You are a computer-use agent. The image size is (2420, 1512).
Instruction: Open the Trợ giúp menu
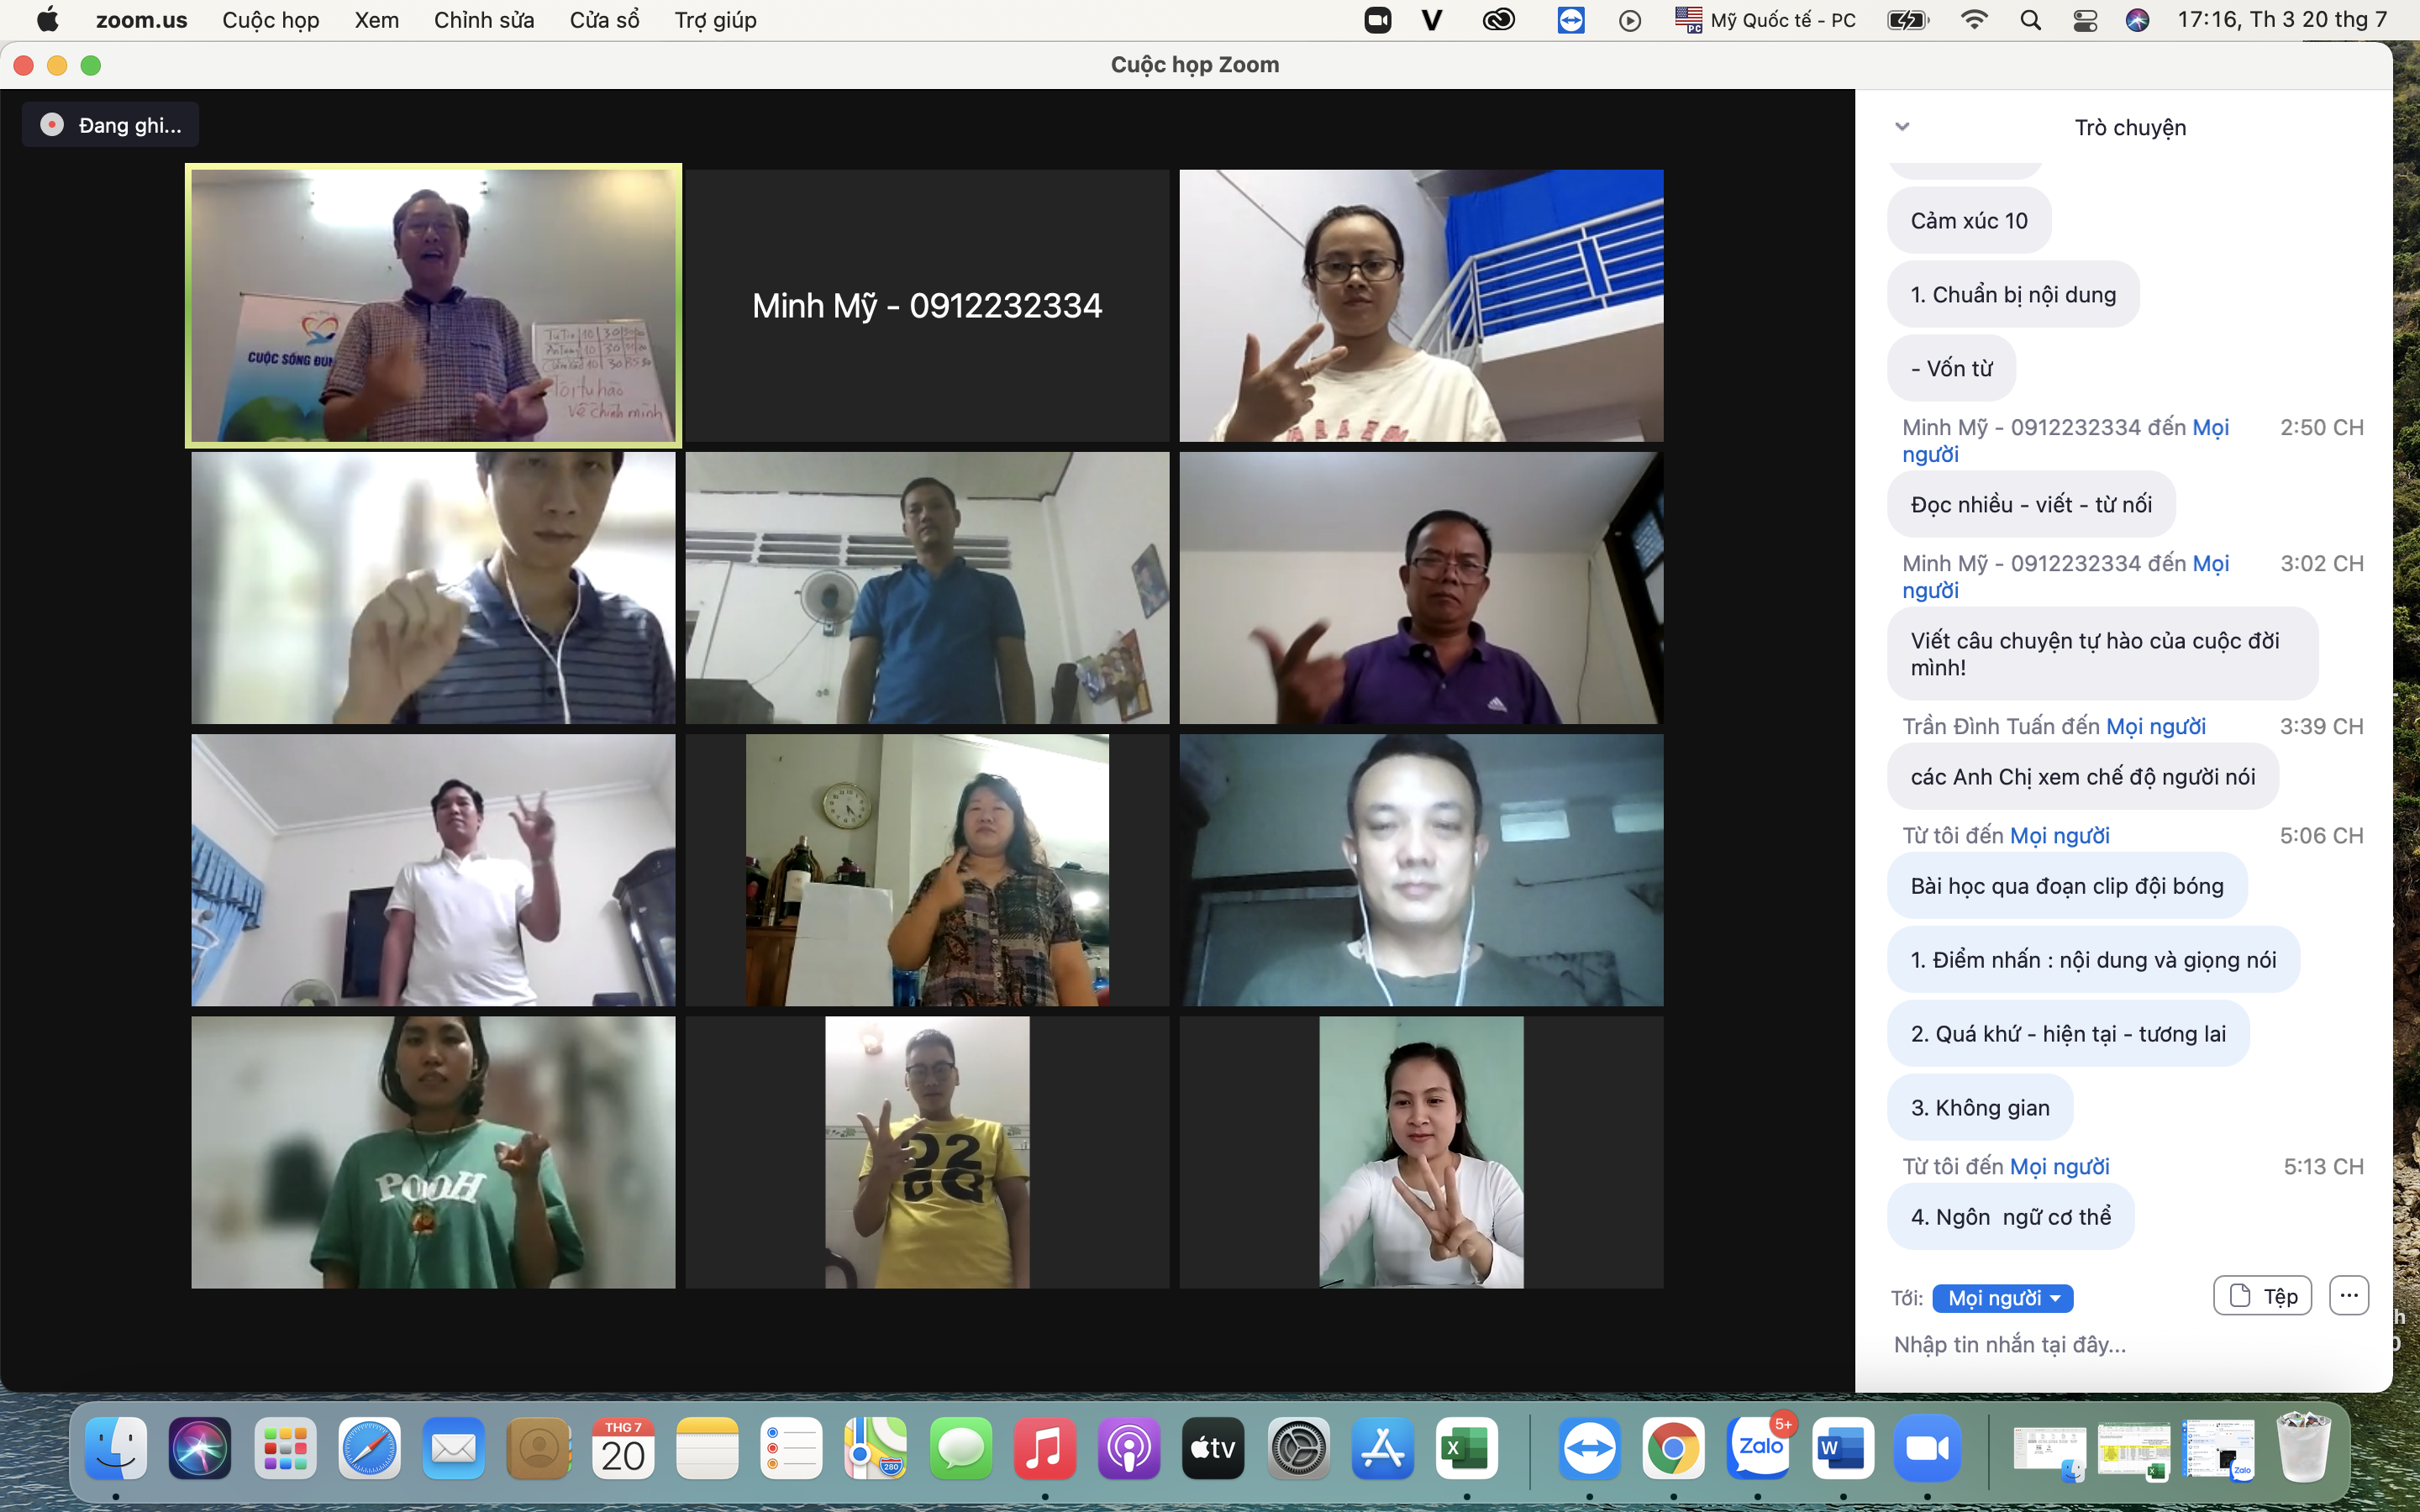tap(715, 20)
